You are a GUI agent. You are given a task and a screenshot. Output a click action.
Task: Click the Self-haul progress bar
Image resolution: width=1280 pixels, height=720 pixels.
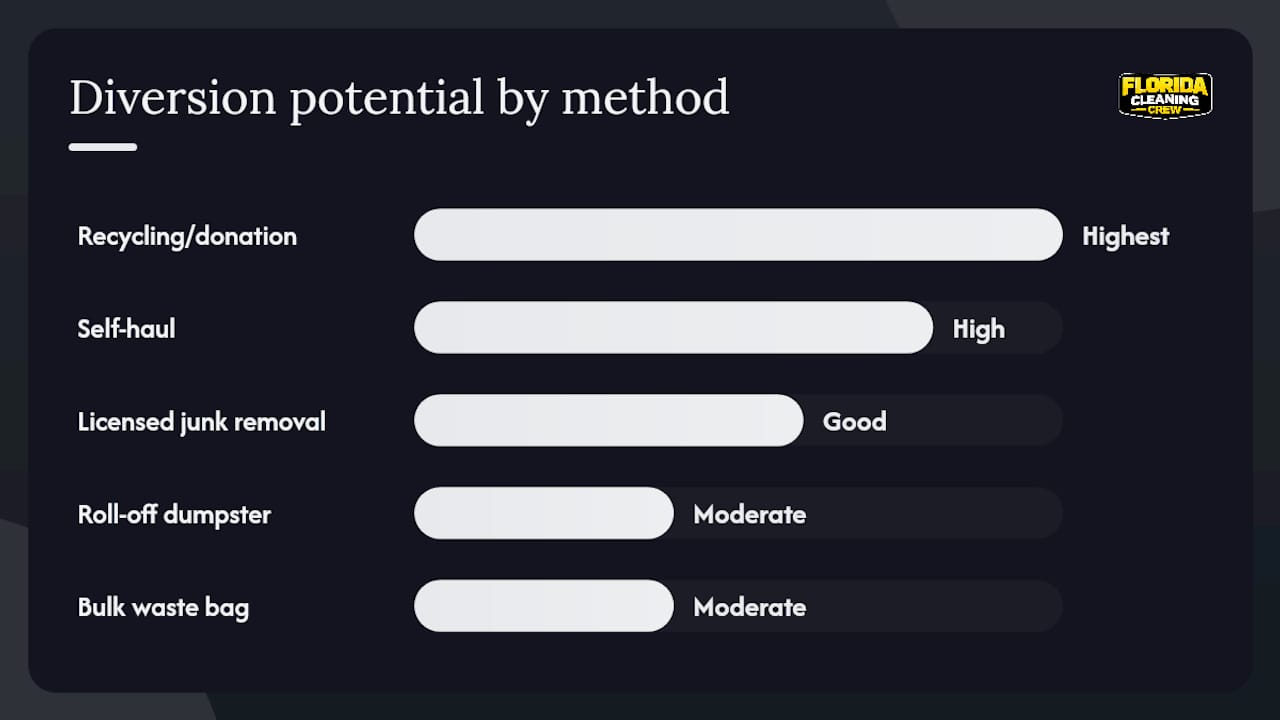673,328
